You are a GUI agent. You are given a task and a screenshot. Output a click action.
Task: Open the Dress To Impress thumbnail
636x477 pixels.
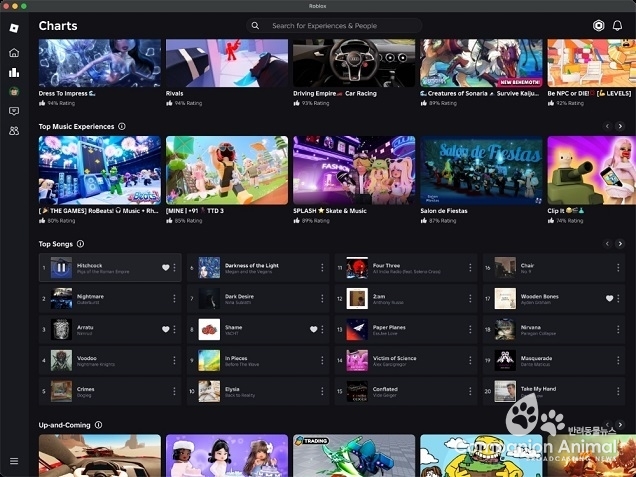tap(100, 63)
